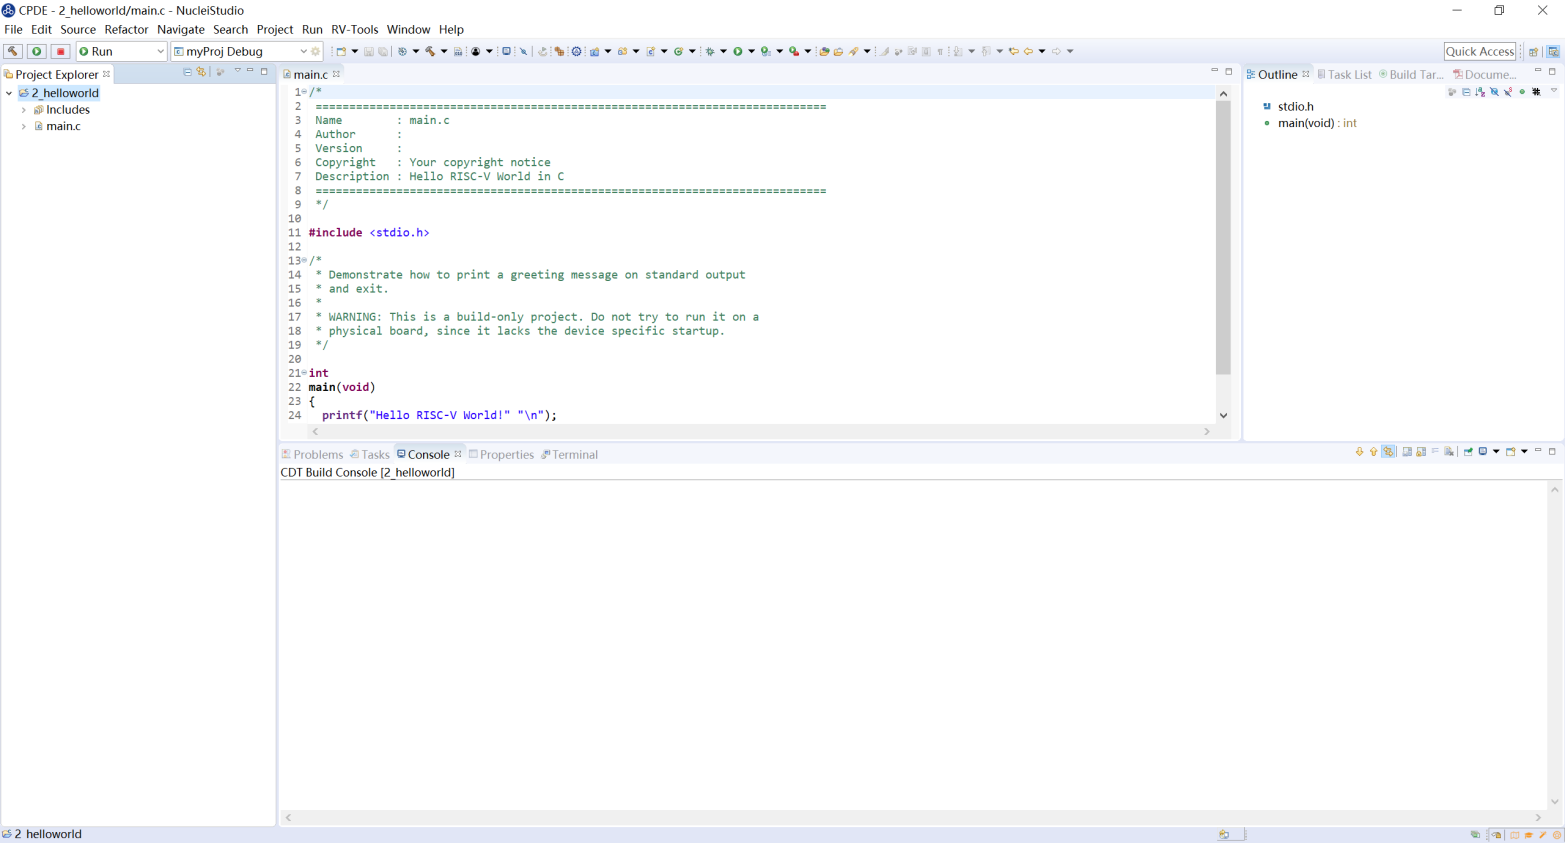Switch to the Build Targets tab

coord(1411,74)
